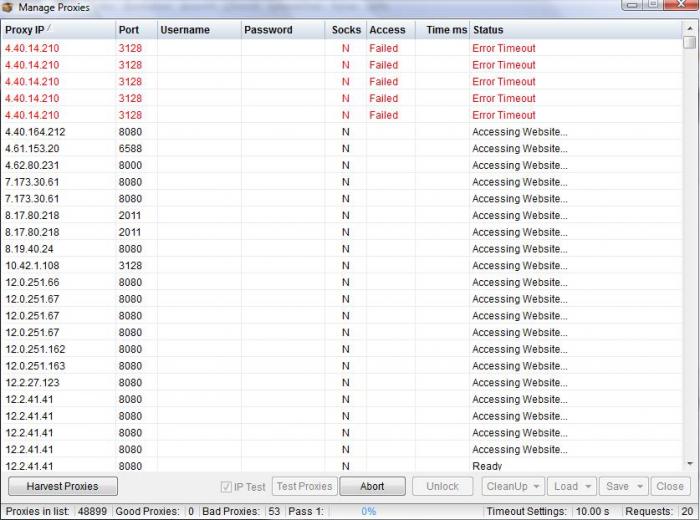Sort by the Username column header
This screenshot has height=520, width=700.
pos(199,30)
